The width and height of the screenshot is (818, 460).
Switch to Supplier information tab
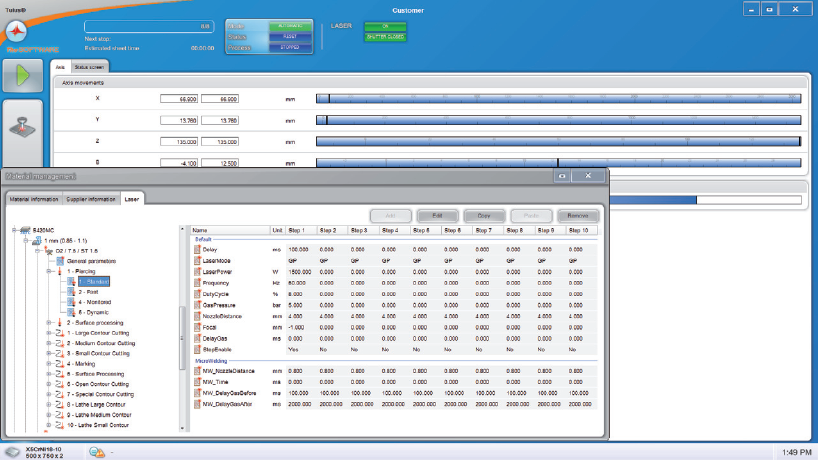click(91, 199)
